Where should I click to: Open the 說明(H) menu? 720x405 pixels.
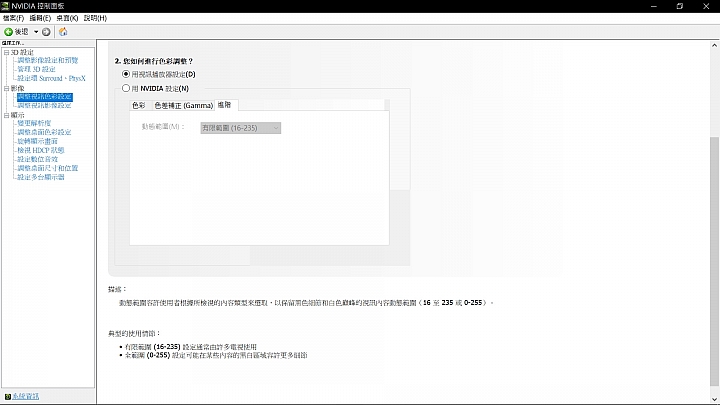click(x=95, y=18)
